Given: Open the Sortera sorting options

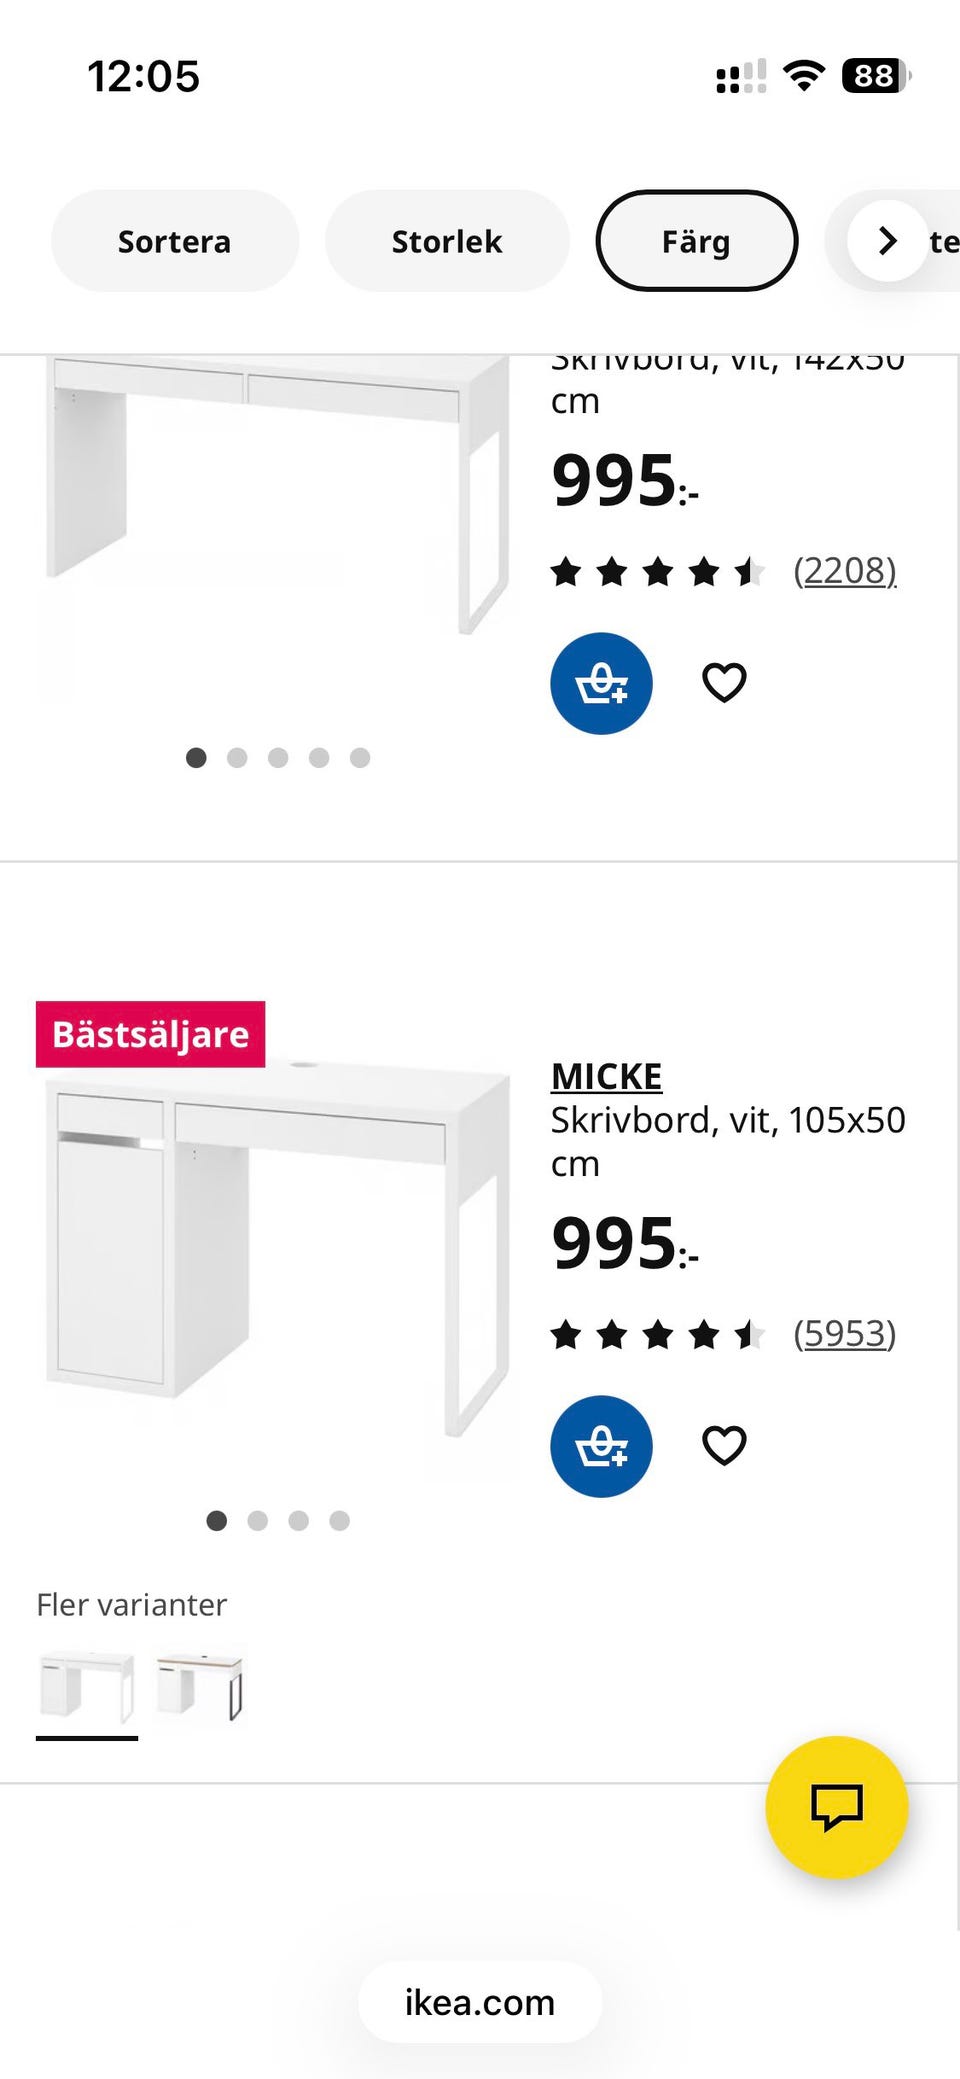Looking at the screenshot, I should [175, 241].
